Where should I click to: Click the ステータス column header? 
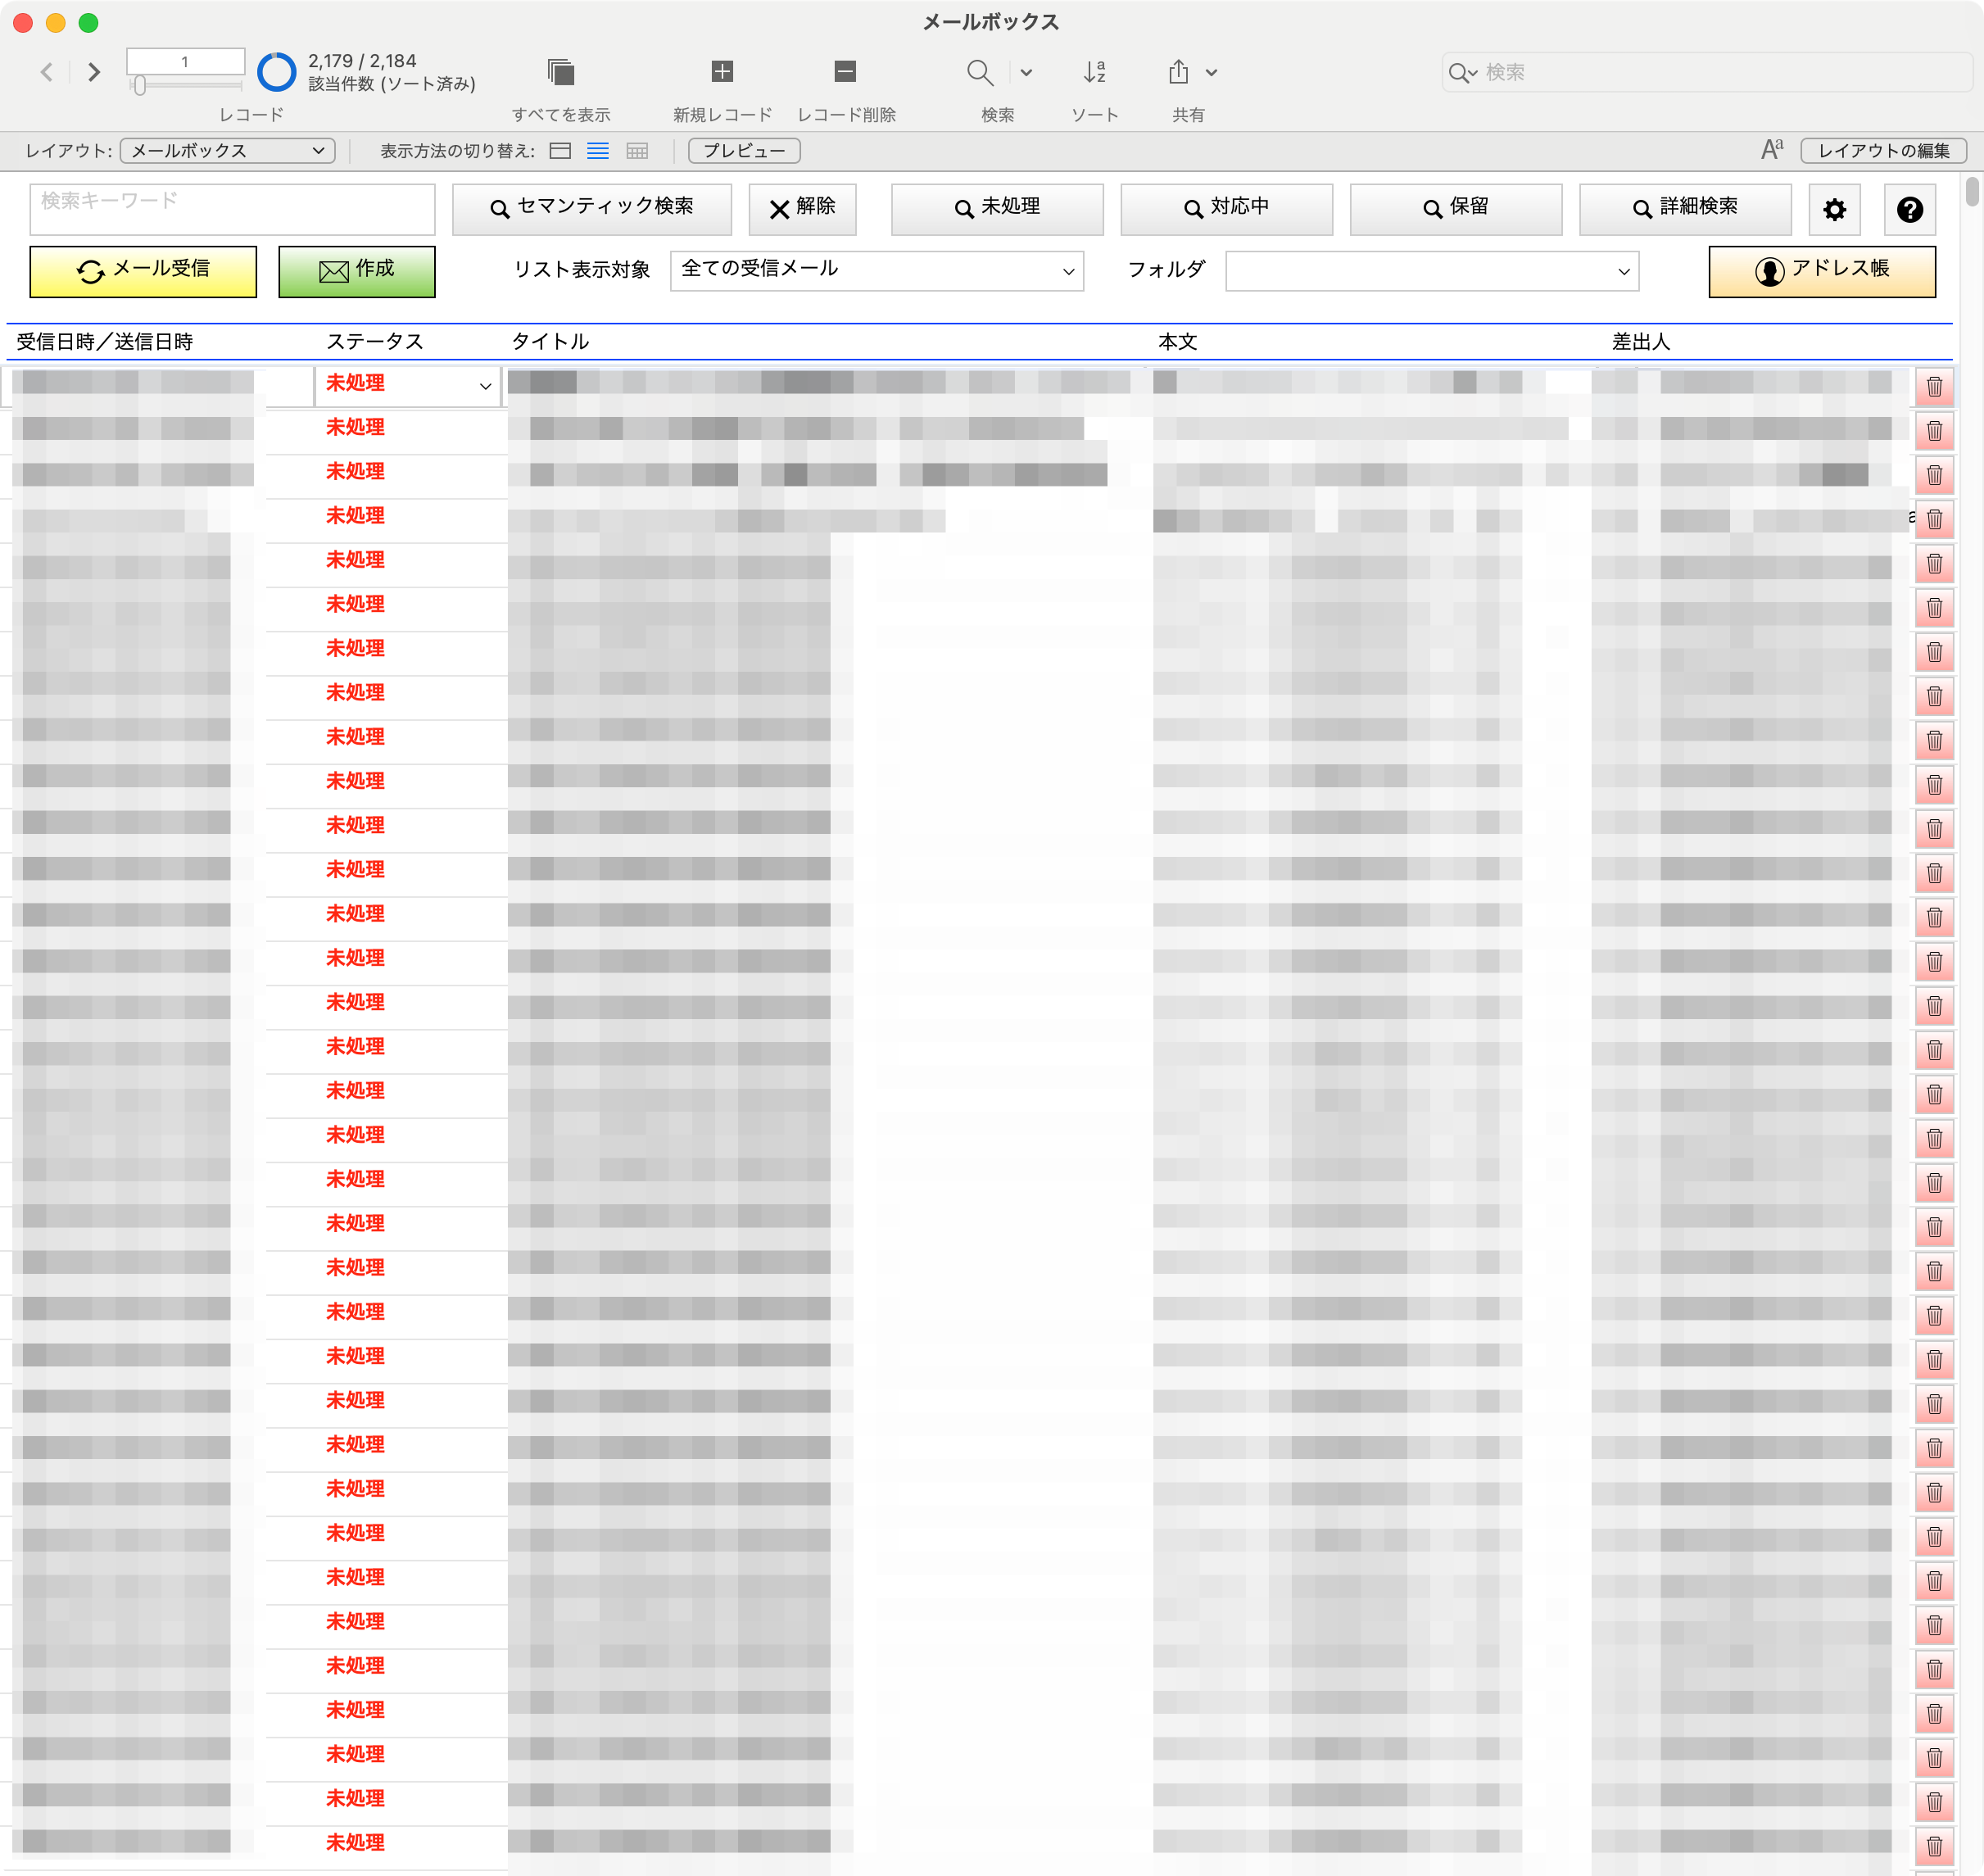point(375,342)
